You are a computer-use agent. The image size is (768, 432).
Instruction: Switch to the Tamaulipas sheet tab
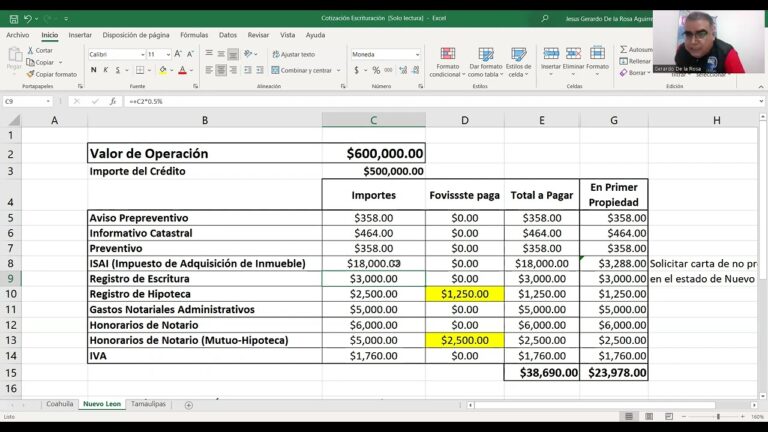(148, 404)
